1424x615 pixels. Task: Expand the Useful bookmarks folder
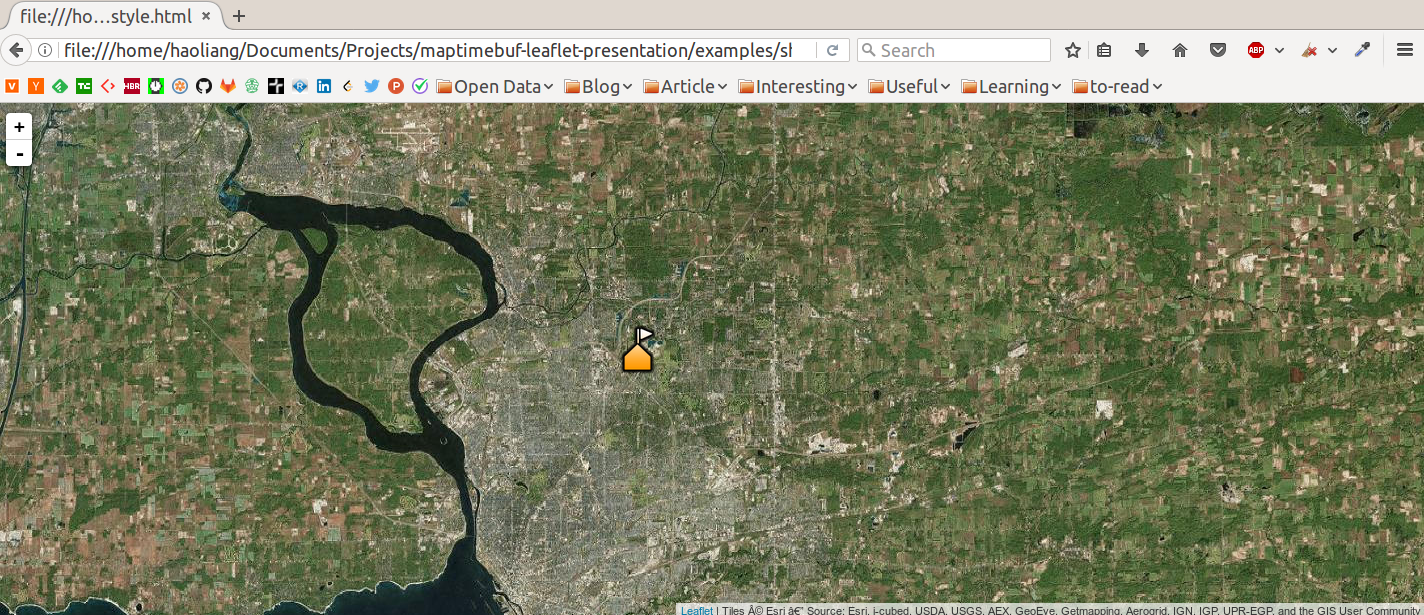click(x=909, y=87)
